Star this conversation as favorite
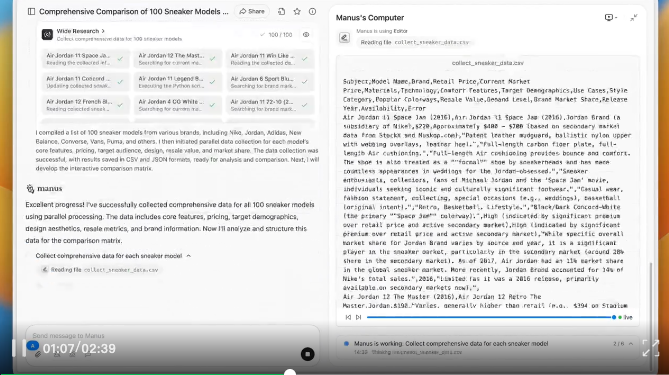669x375 pixels. 297,12
